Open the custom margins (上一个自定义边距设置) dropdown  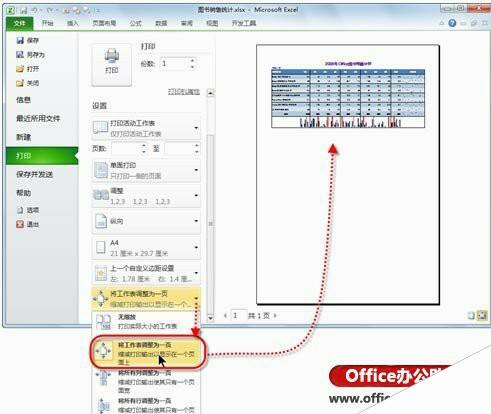tap(146, 273)
